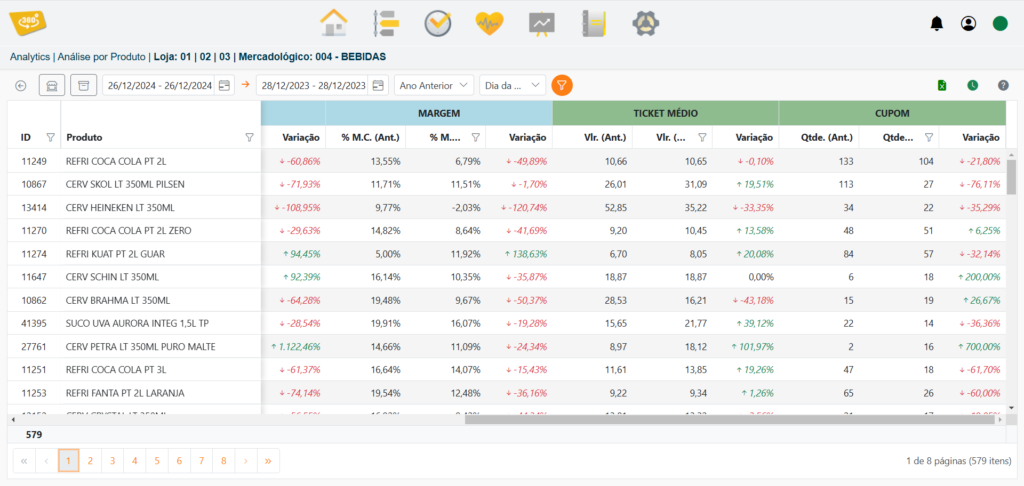Click the horizontal table scrollbar
The image size is (1024, 486).
click(729, 419)
